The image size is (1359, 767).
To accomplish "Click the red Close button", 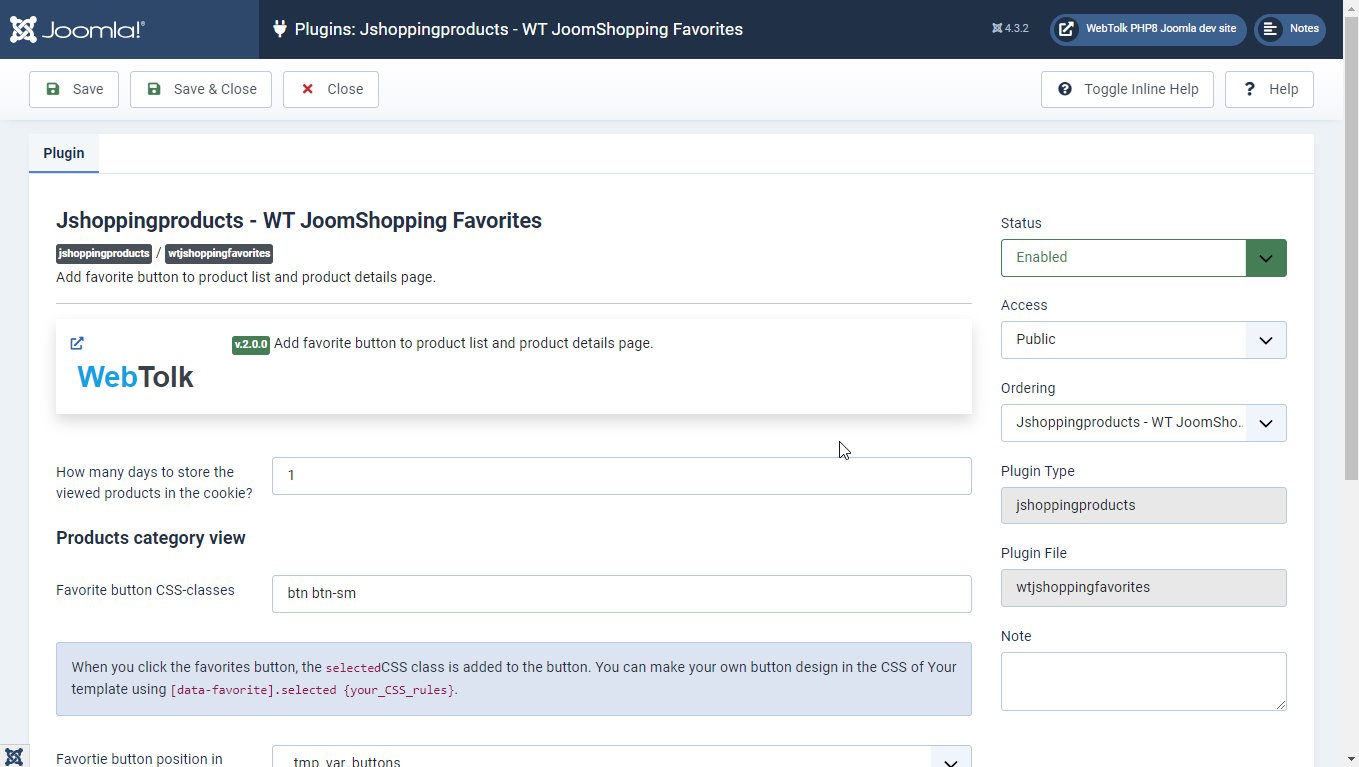I will pyautogui.click(x=331, y=89).
